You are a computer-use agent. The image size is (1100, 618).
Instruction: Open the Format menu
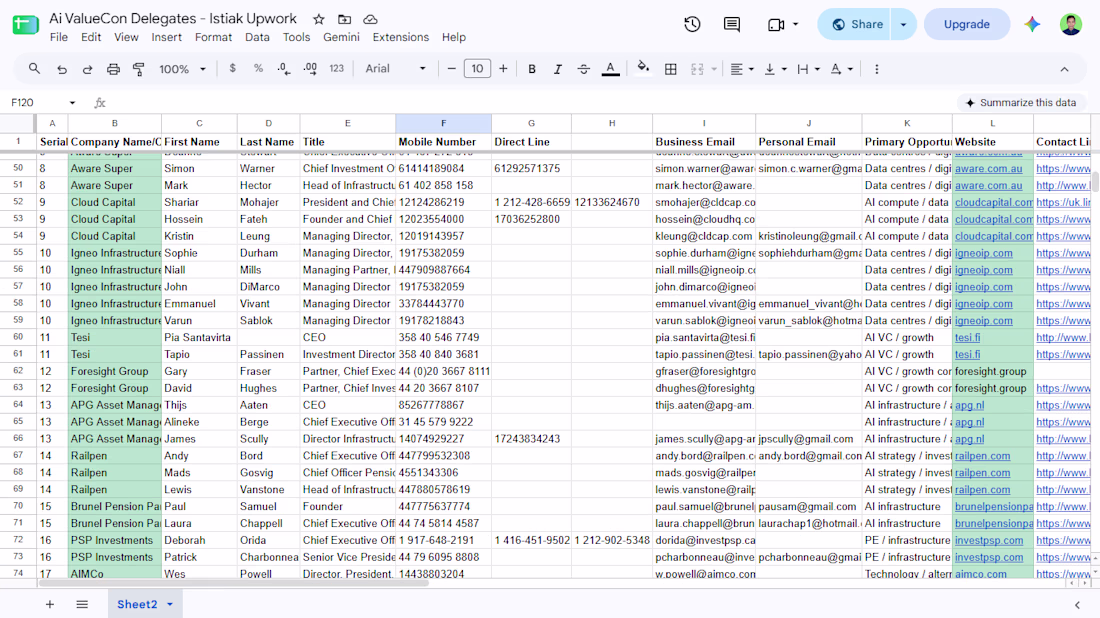pos(213,37)
